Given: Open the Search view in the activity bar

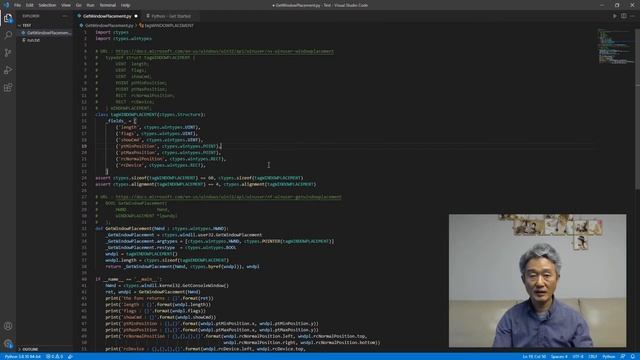Looking at the screenshot, I should pyautogui.click(x=8, y=35).
